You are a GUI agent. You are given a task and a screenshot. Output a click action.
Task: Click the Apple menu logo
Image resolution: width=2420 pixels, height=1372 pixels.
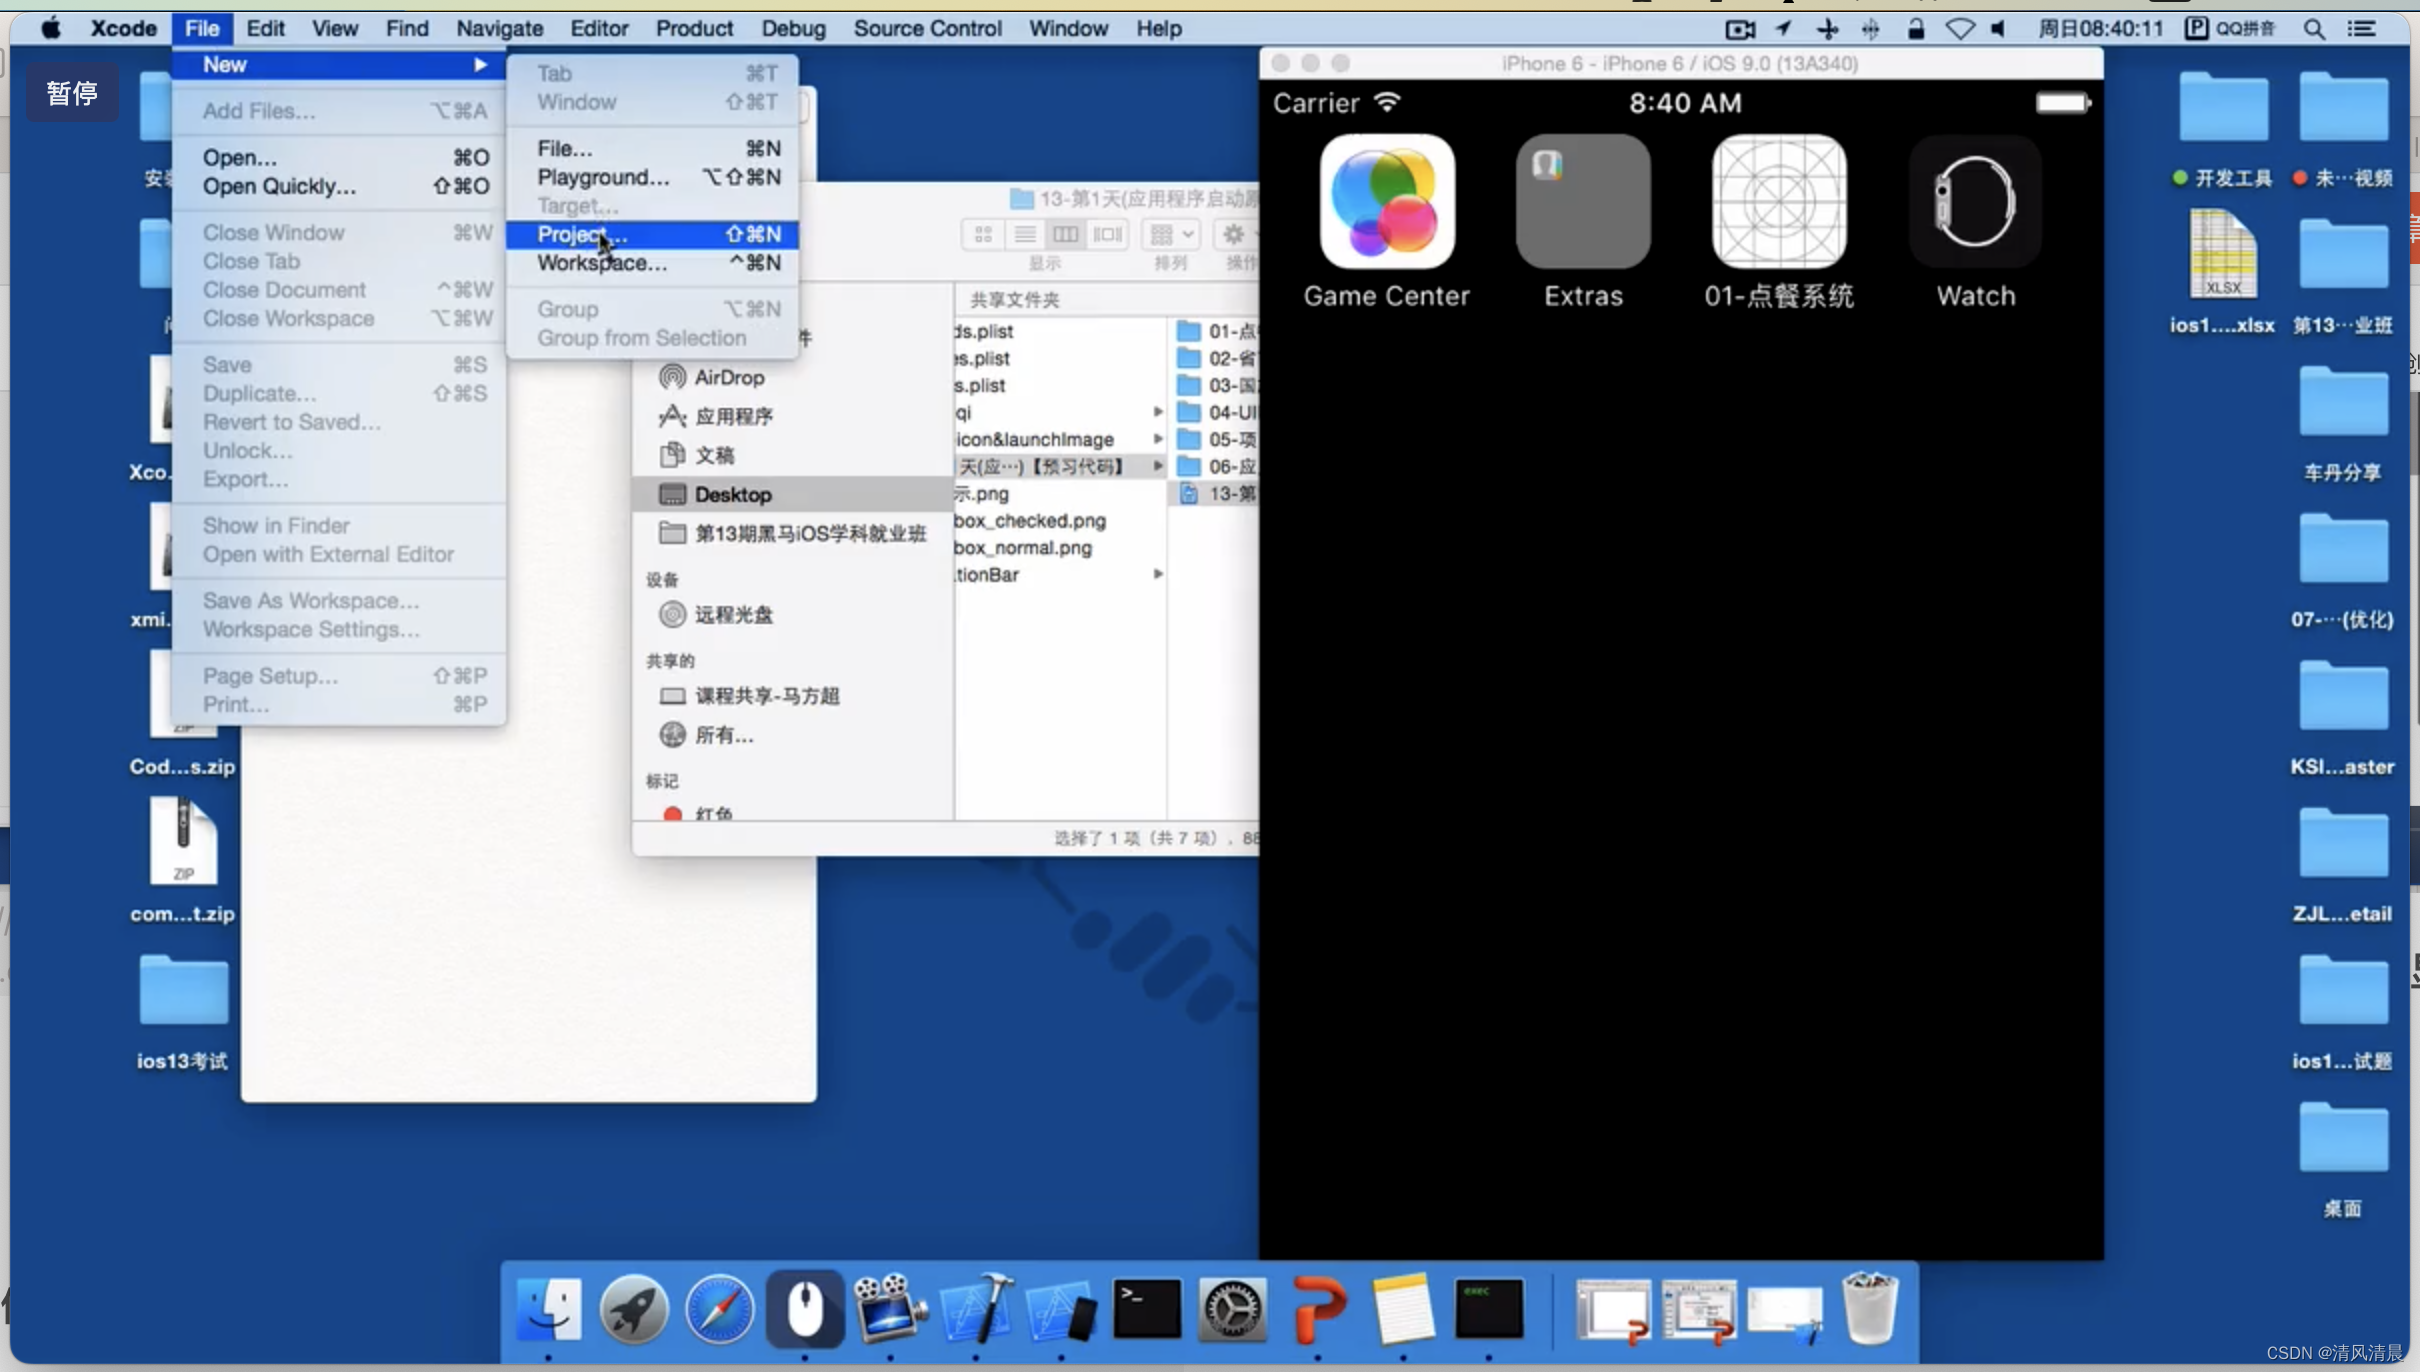(x=51, y=29)
